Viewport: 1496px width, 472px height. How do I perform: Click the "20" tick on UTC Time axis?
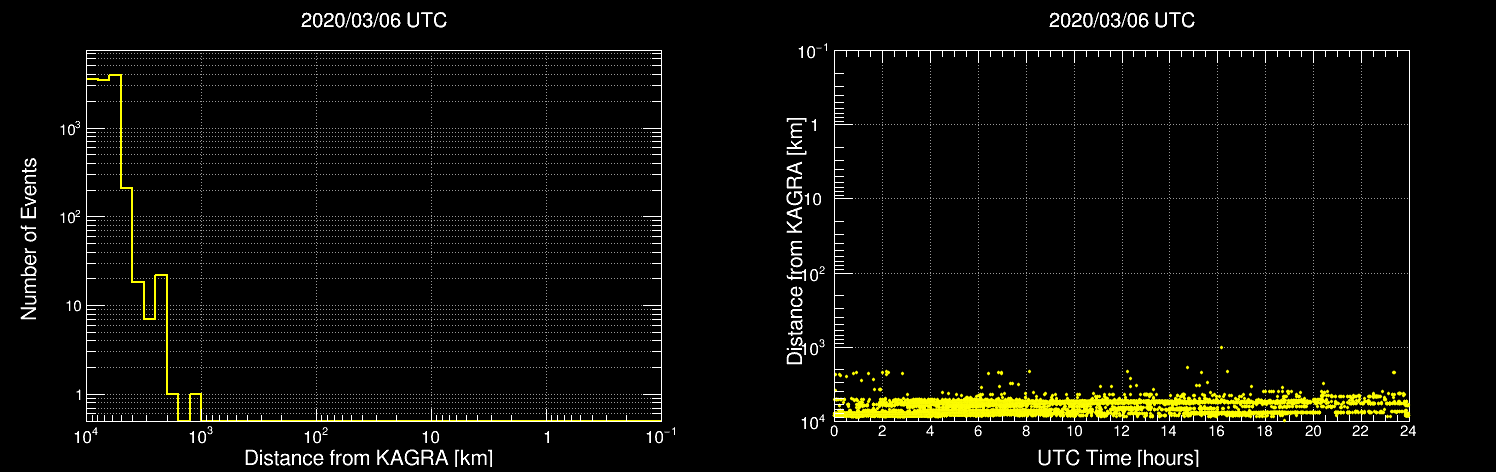[x=1313, y=433]
